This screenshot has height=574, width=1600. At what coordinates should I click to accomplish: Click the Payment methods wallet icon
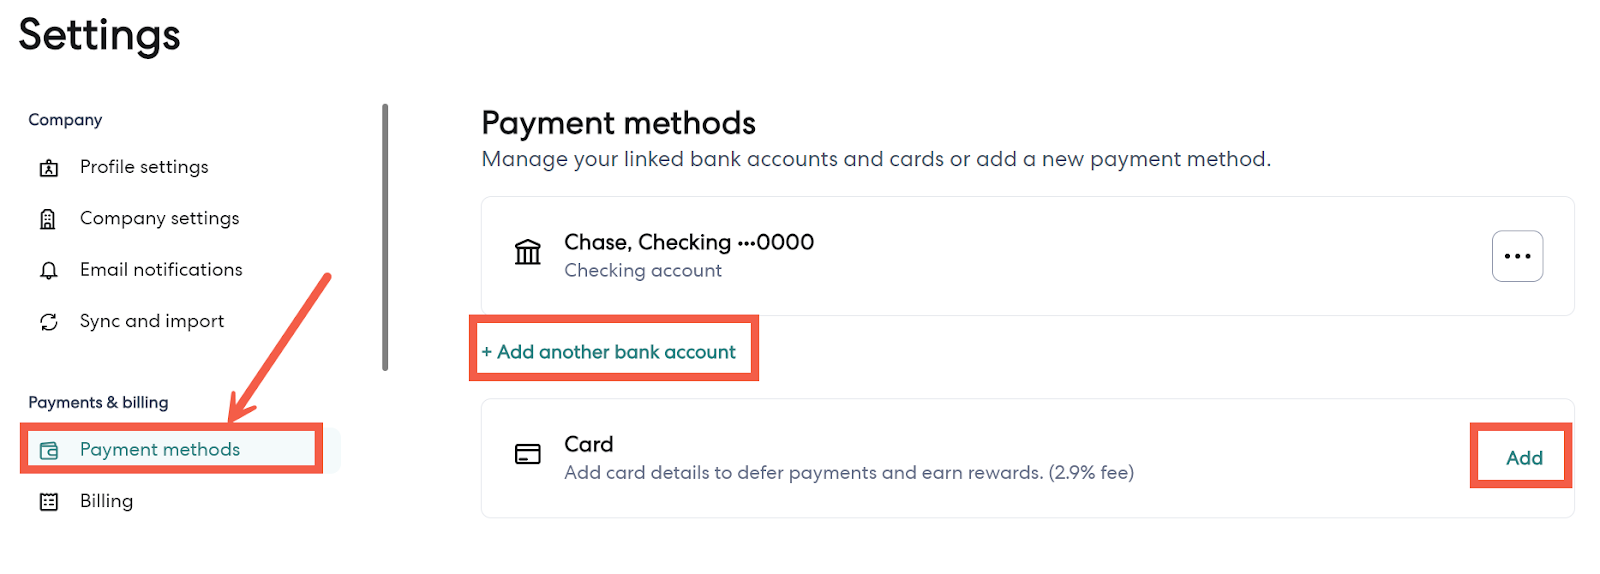49,451
